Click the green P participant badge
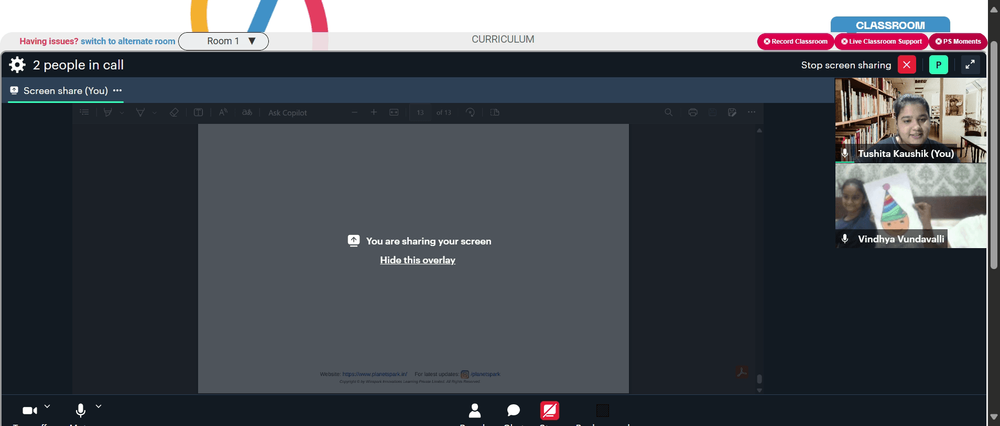This screenshot has width=1000, height=426. (x=938, y=65)
